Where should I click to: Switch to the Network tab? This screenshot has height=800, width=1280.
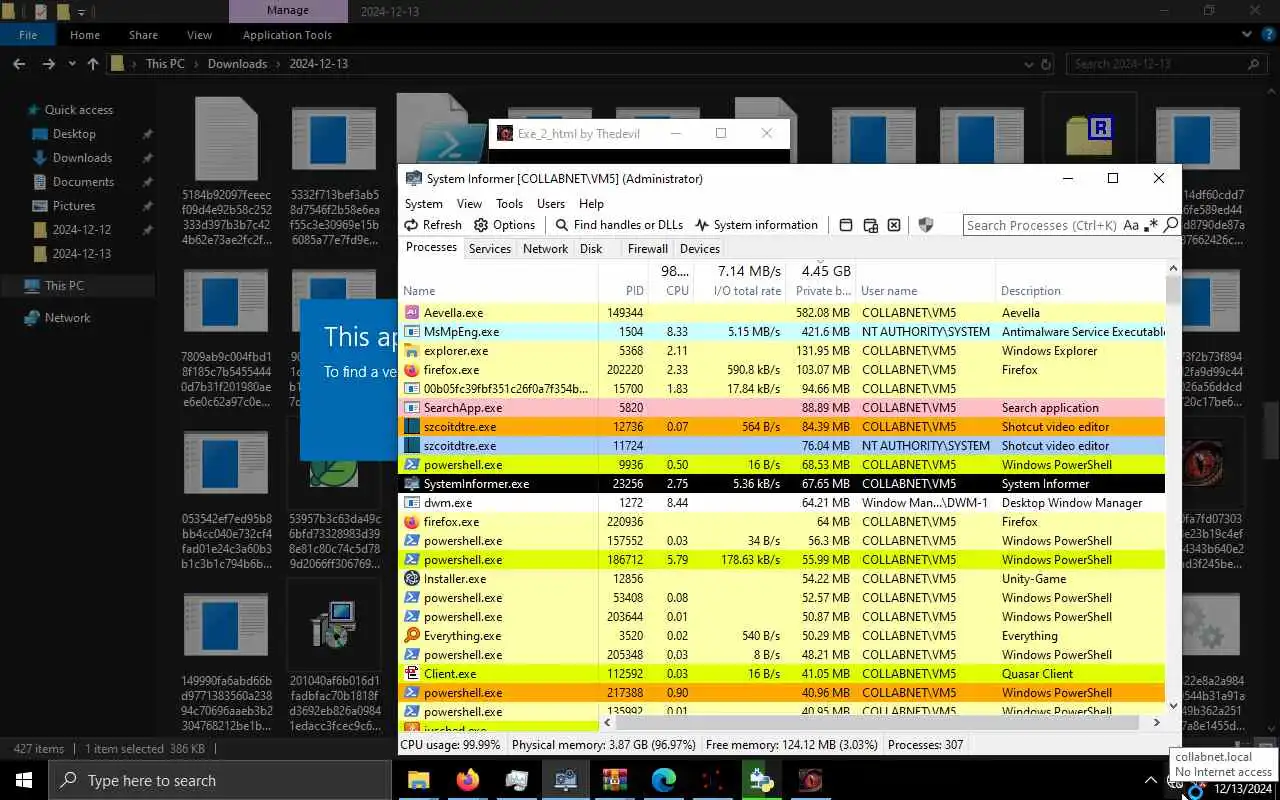(545, 249)
